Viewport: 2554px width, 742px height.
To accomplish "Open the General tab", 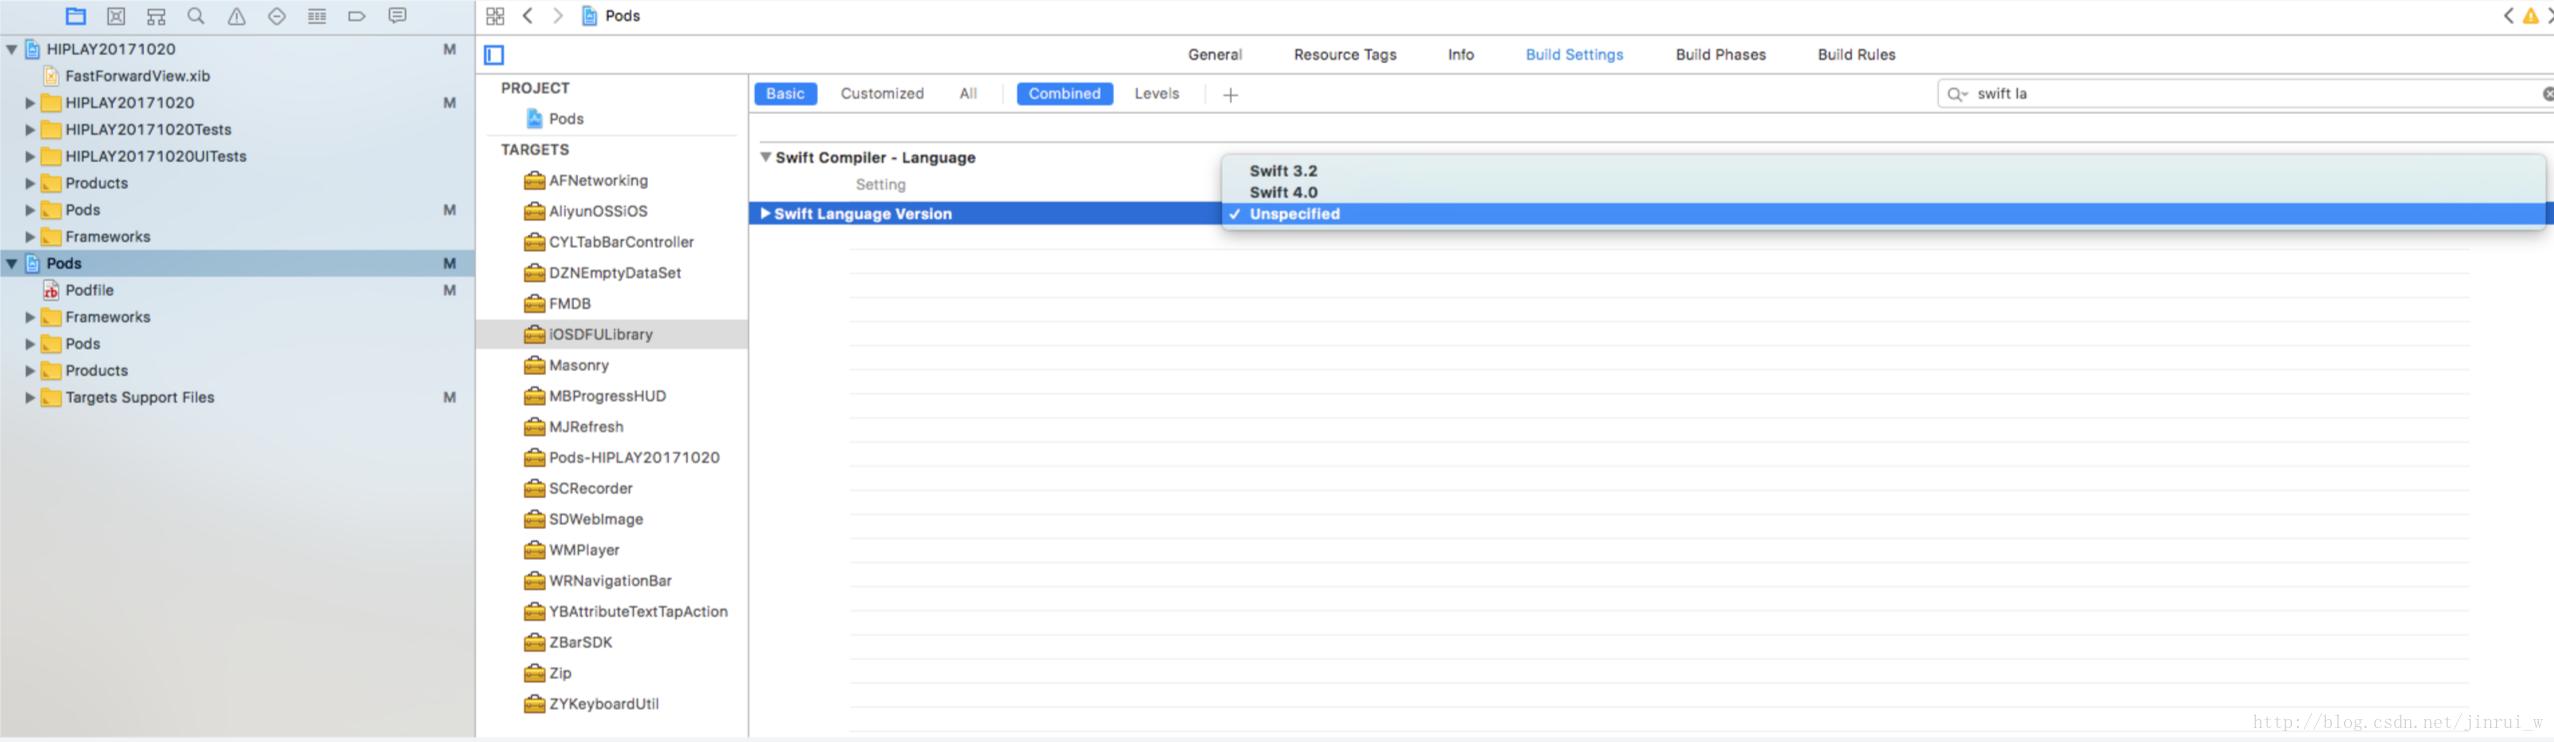I will click(x=1215, y=55).
